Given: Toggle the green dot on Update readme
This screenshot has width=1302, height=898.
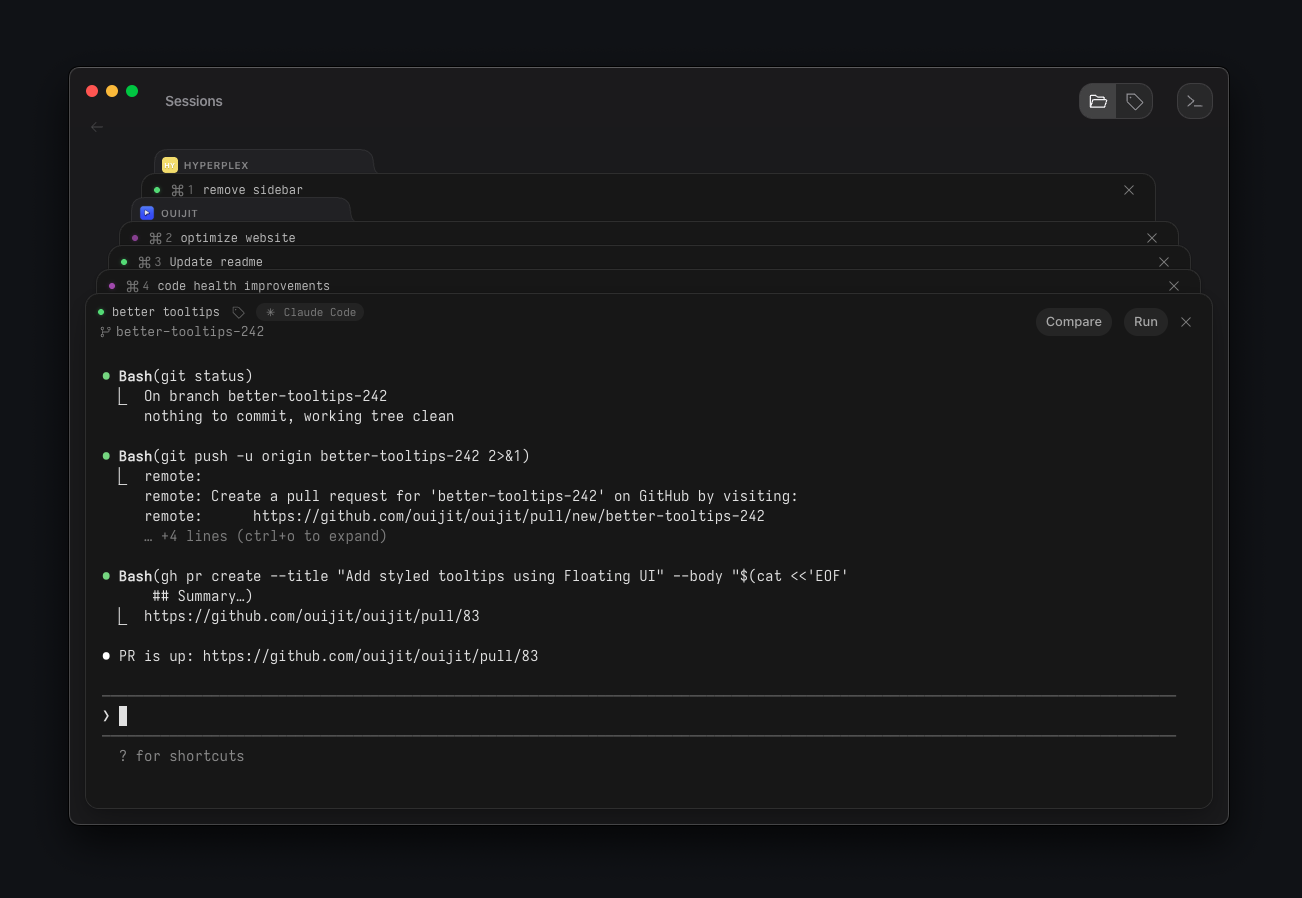Looking at the screenshot, I should point(123,261).
